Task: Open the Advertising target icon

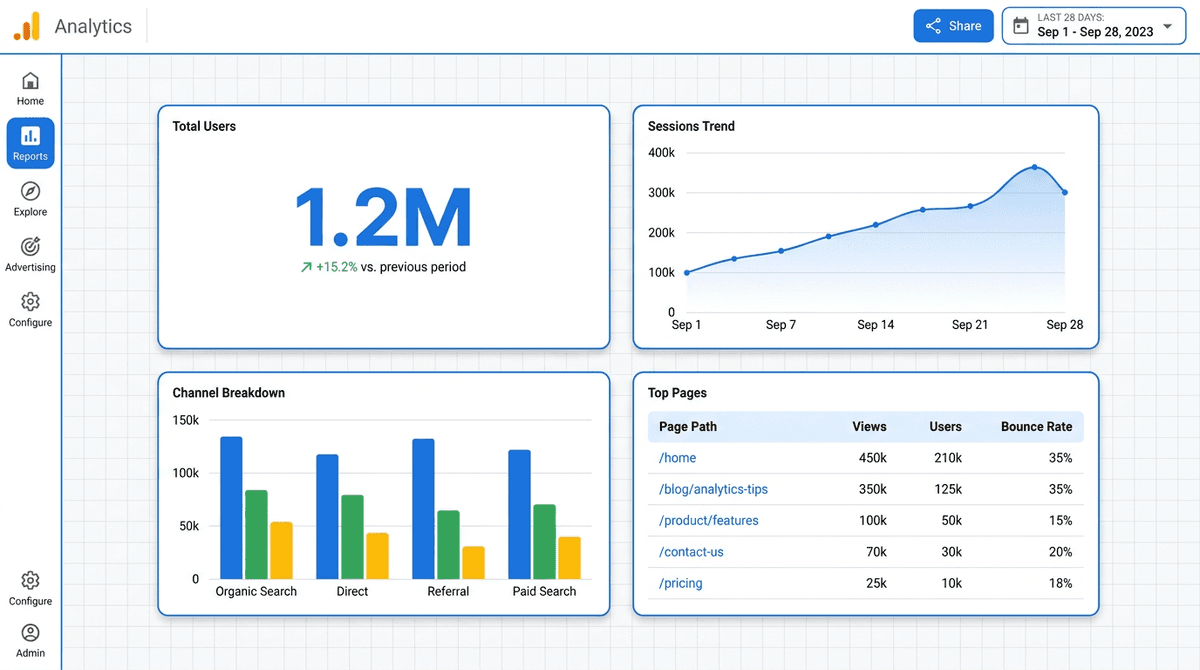Action: 30,246
